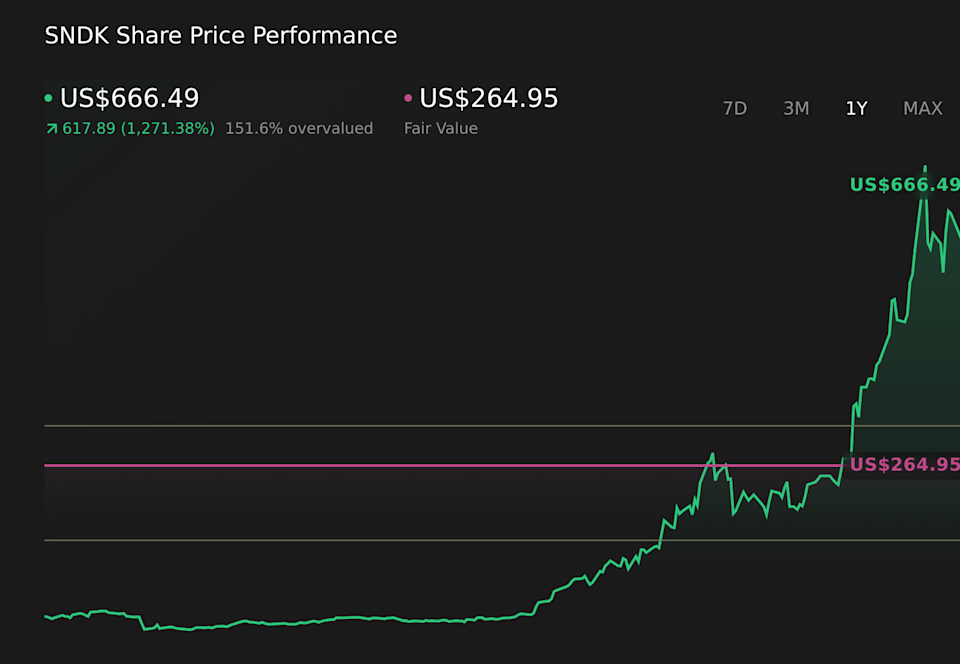960x664 pixels.
Task: Toggle the 151.6% overvalued indicator
Action: (300, 128)
